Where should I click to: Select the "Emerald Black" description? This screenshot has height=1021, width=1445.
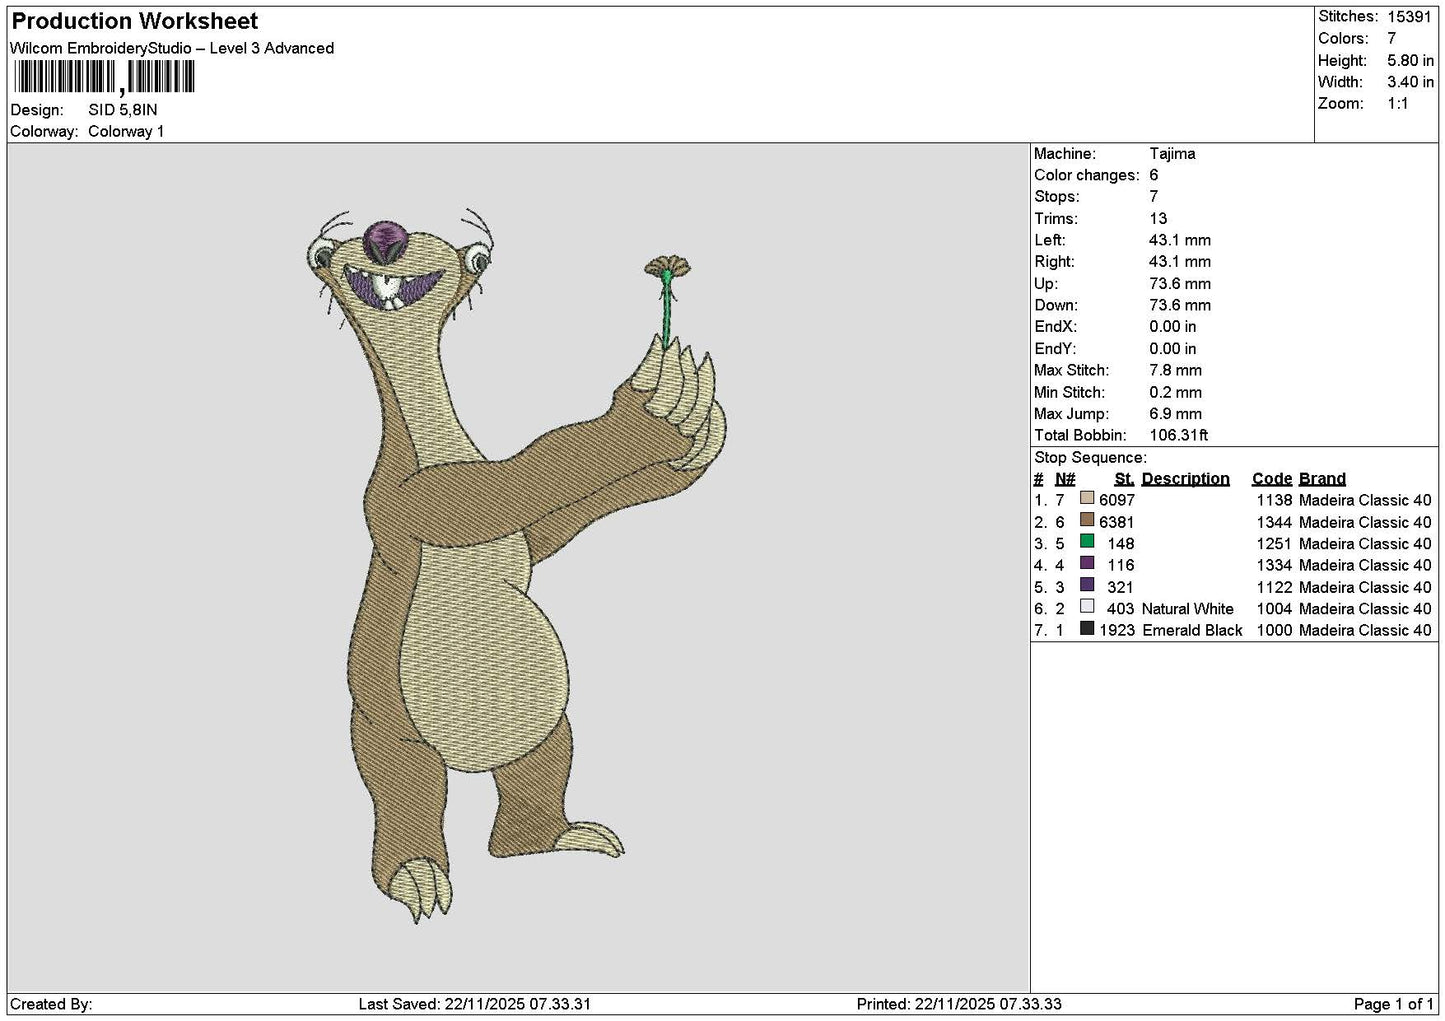1192,631
